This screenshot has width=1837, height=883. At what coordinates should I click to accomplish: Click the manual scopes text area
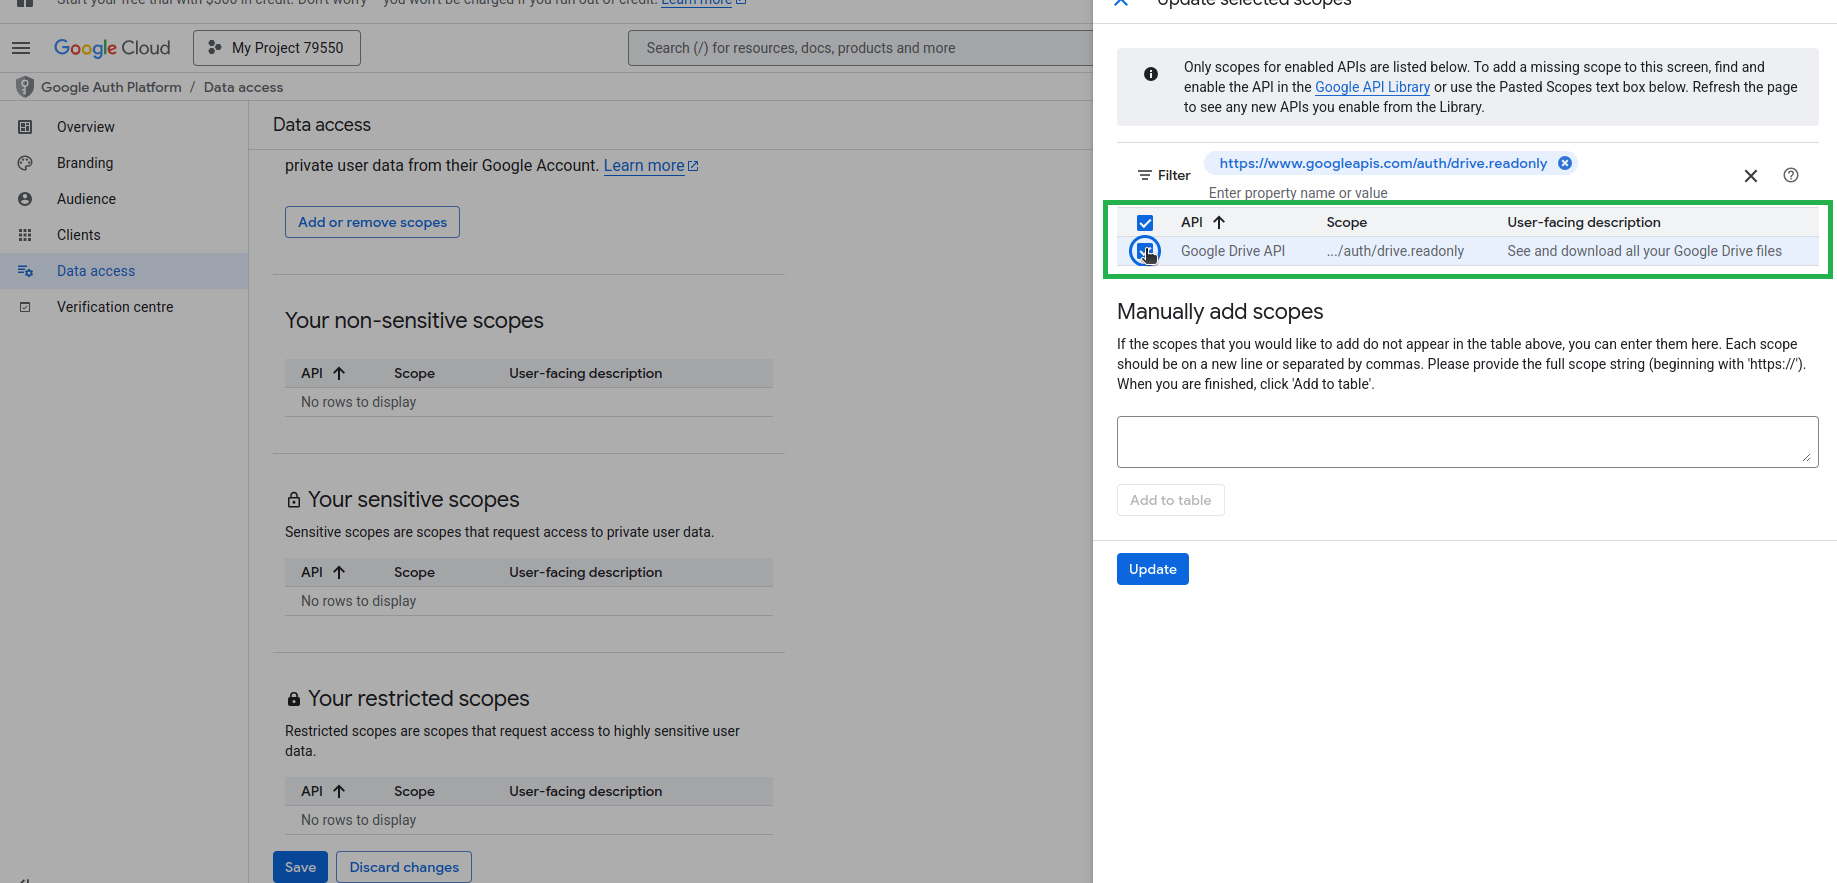[1466, 442]
